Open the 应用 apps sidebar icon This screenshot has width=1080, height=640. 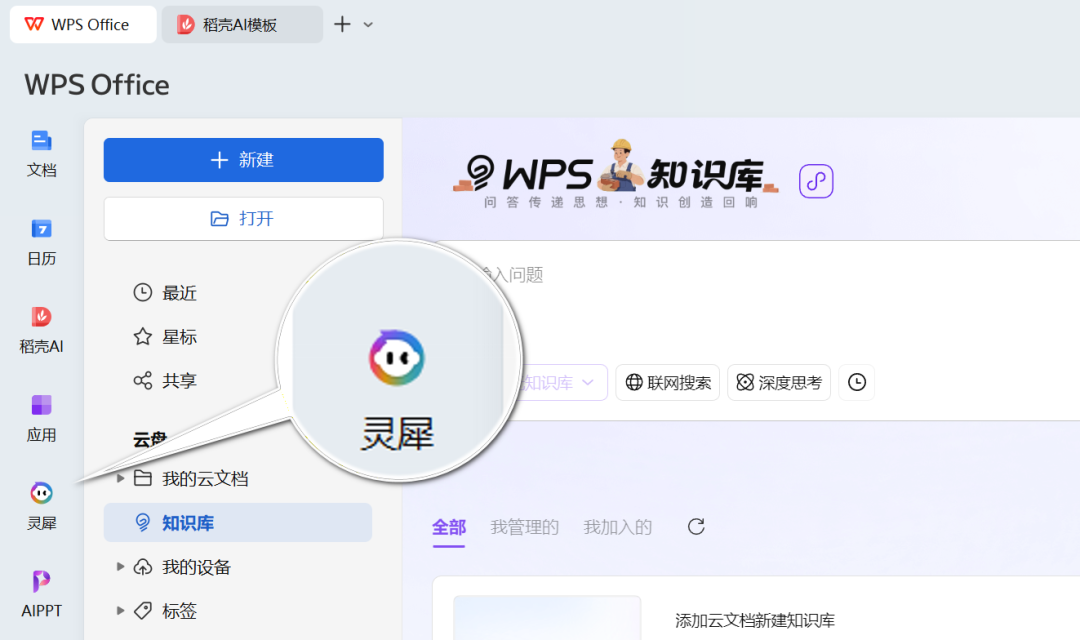(x=41, y=418)
